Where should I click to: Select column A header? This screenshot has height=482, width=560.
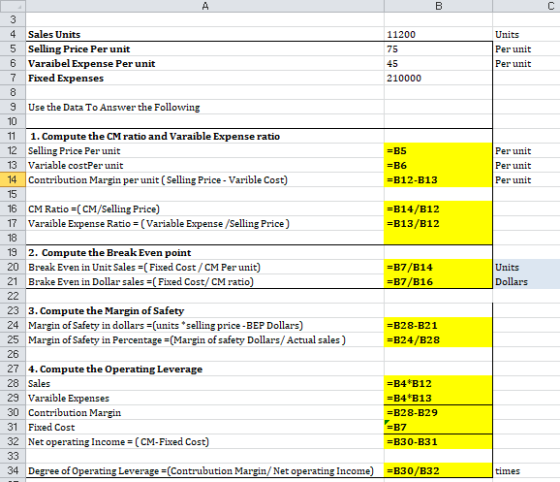click(x=205, y=6)
